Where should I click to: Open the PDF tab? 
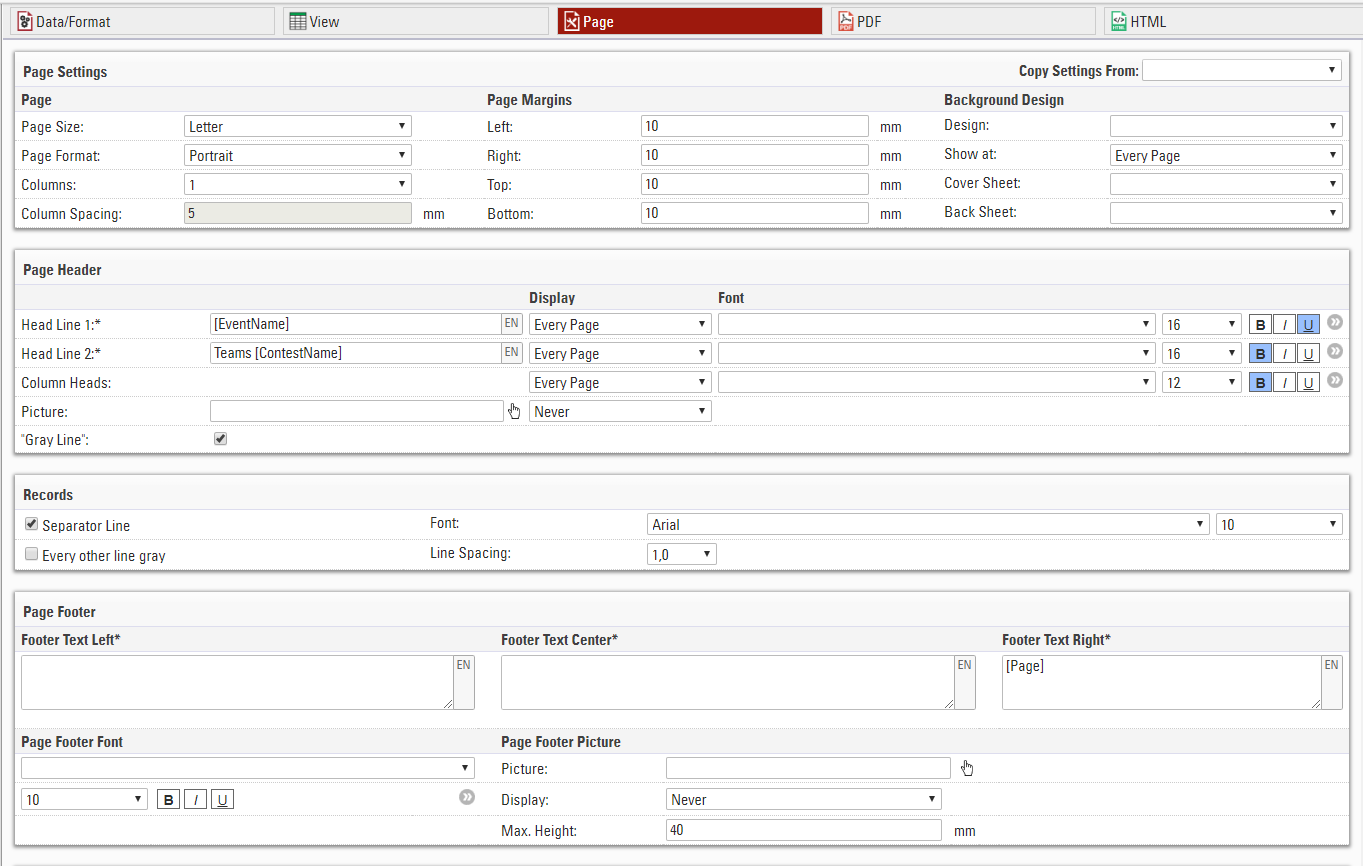pyautogui.click(x=963, y=21)
